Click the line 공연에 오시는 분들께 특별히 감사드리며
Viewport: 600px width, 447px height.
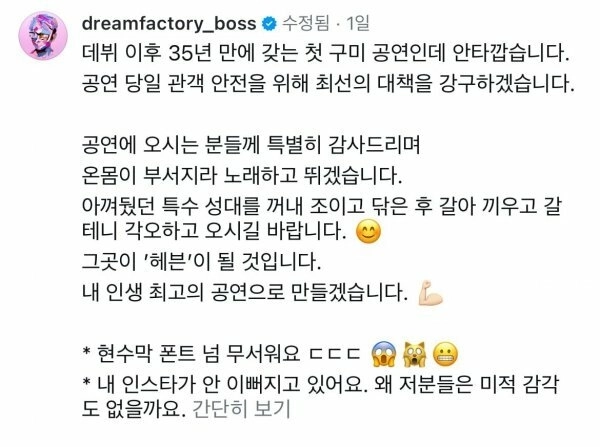coord(251,145)
